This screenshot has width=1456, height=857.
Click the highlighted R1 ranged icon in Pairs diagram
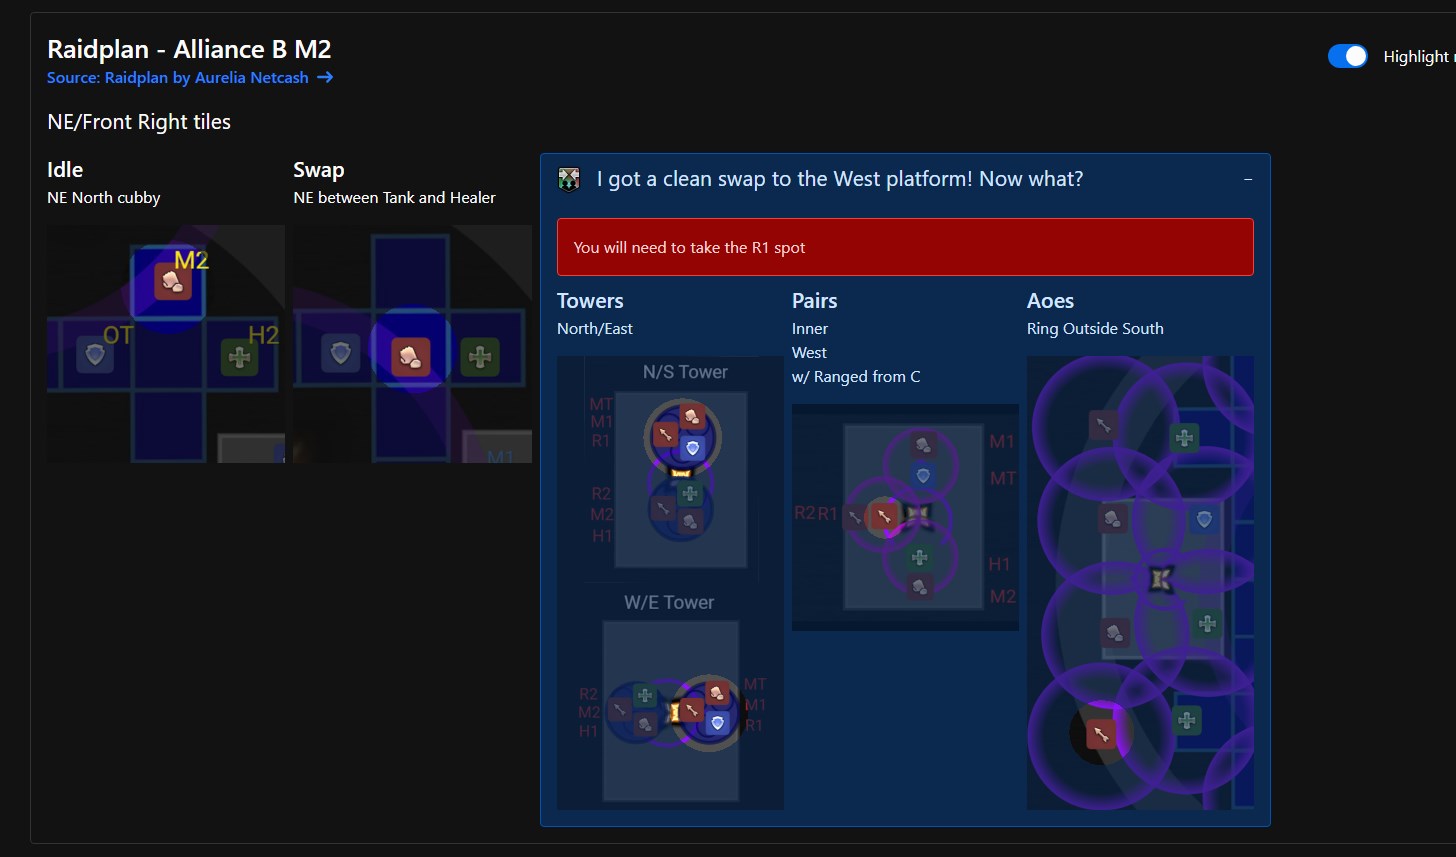click(x=884, y=516)
